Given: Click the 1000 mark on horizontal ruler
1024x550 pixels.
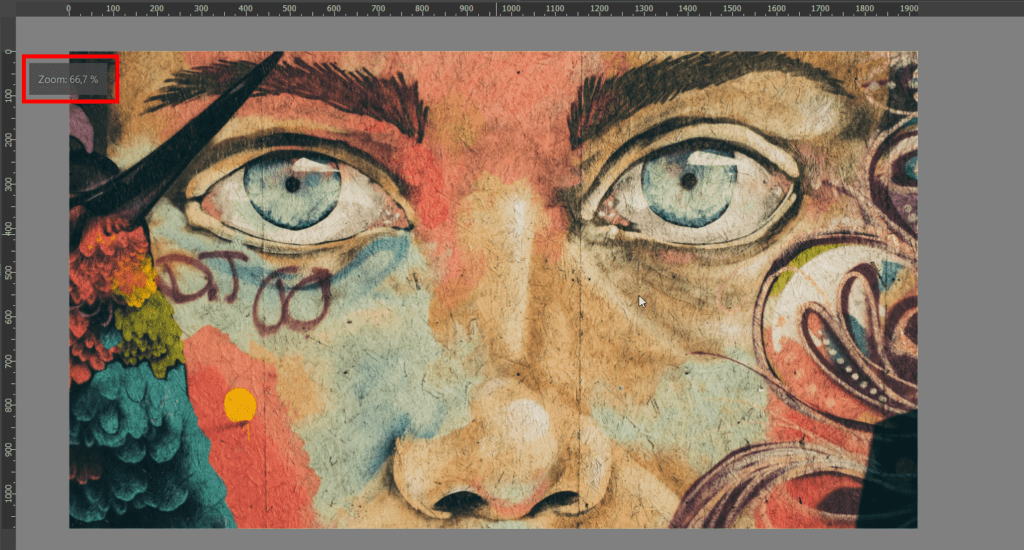Looking at the screenshot, I should click(x=511, y=8).
